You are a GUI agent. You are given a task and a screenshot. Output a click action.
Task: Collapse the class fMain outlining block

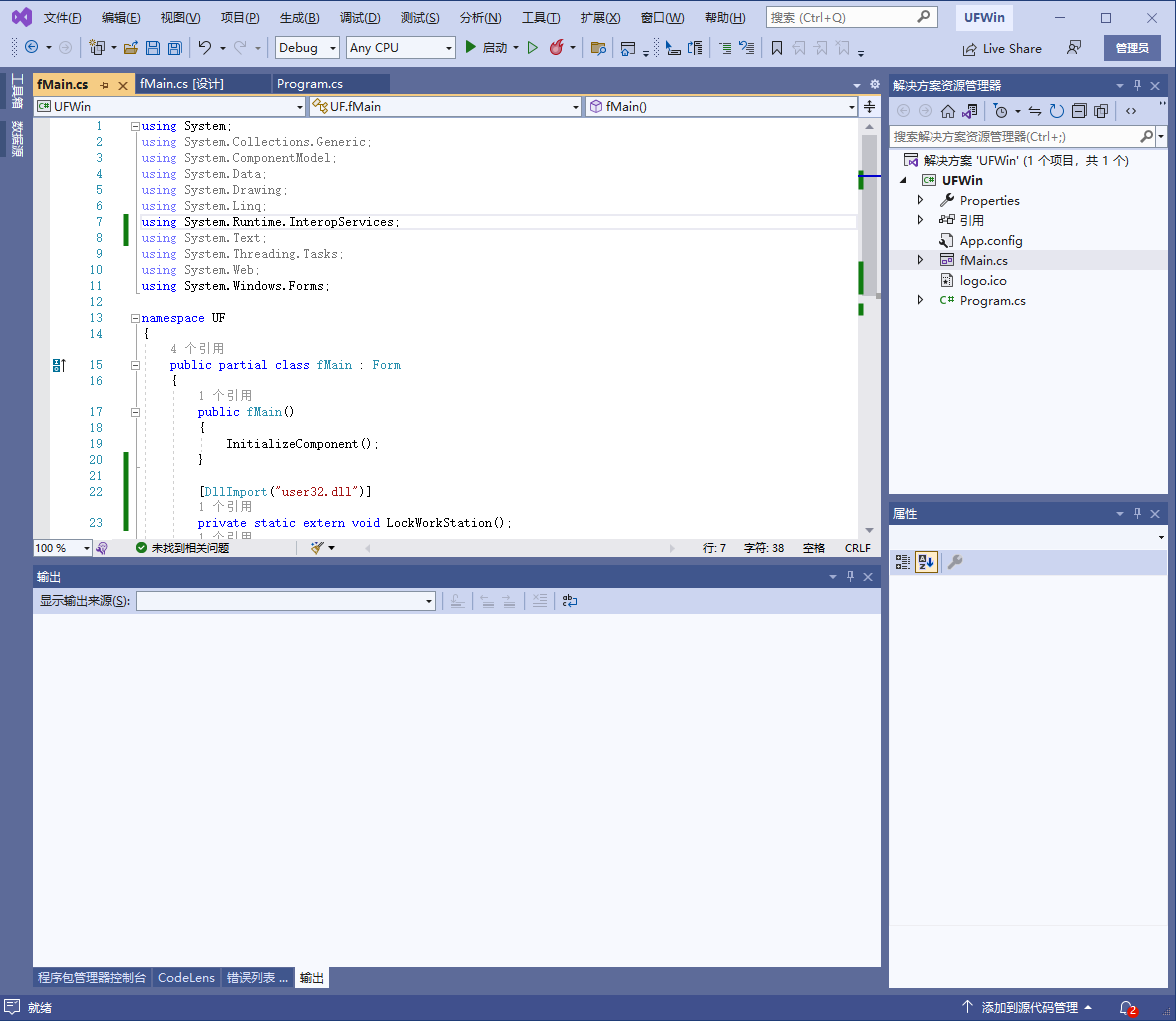point(135,365)
